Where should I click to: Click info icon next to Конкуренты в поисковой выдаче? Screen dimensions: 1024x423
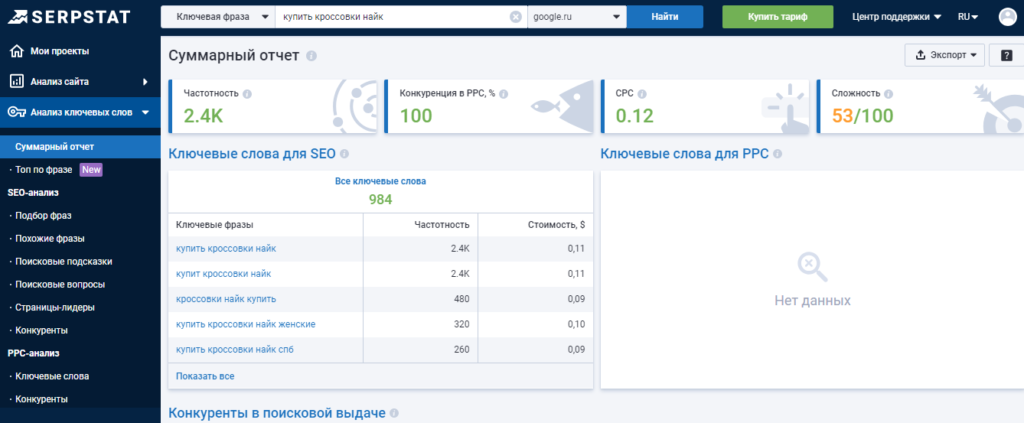tap(394, 414)
